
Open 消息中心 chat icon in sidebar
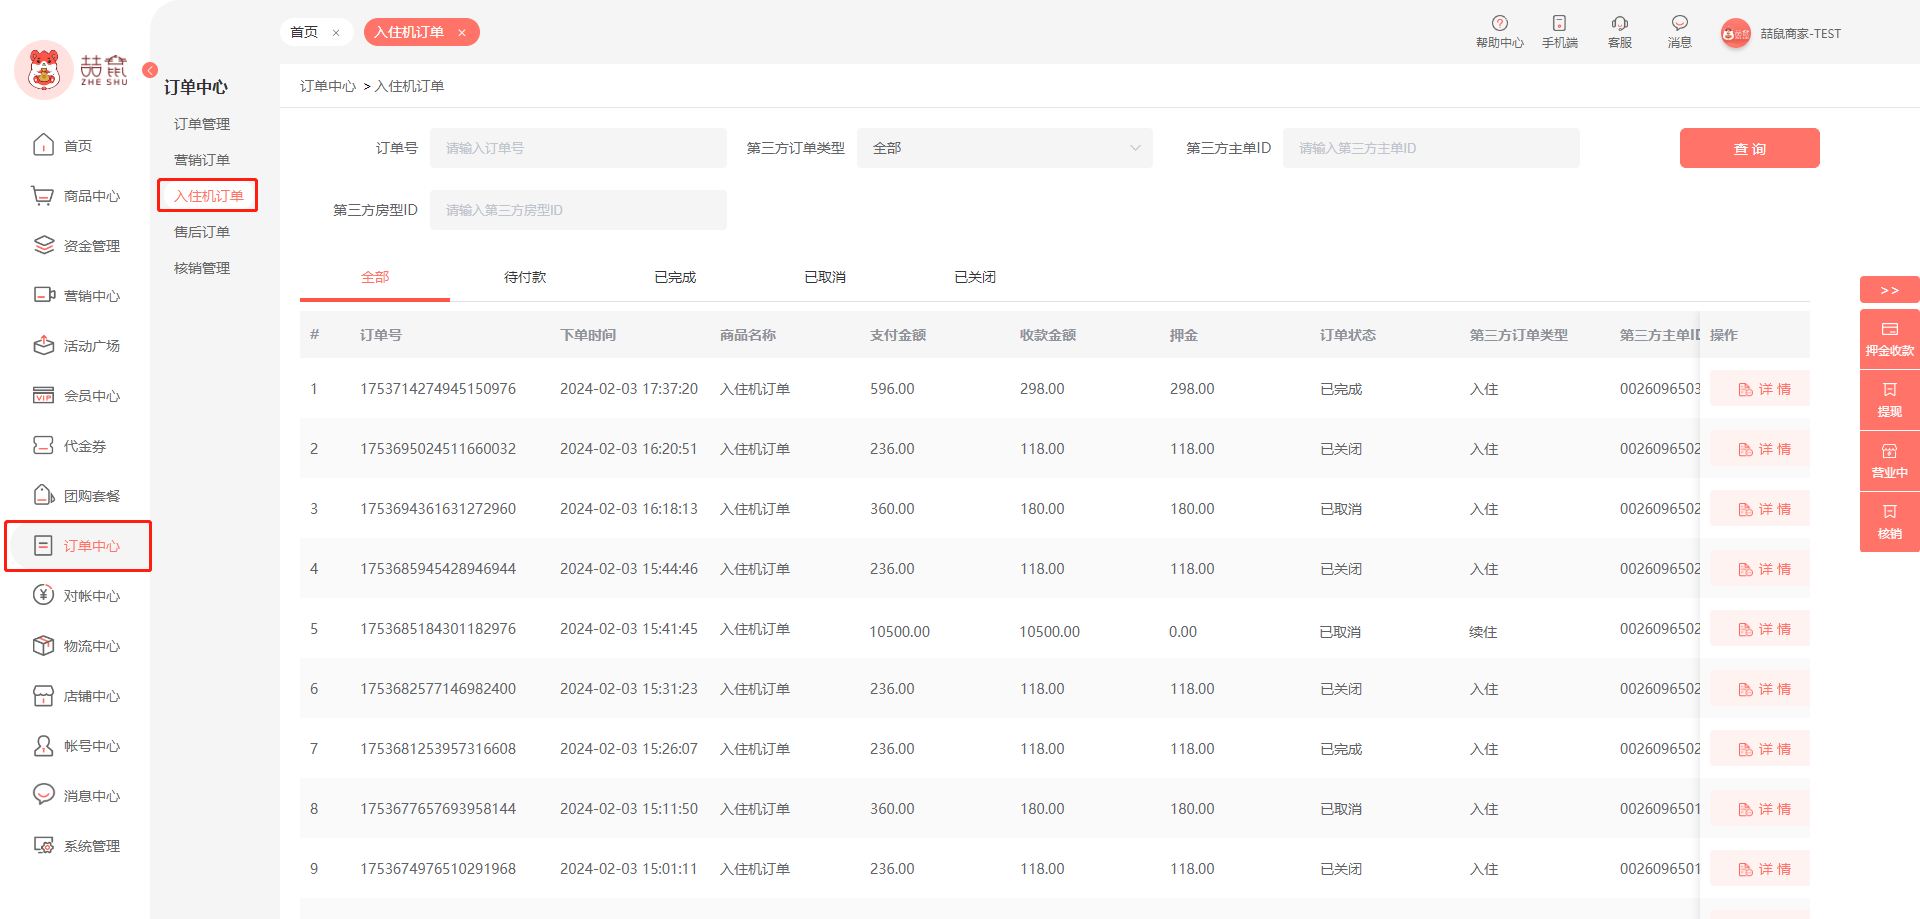click(x=43, y=795)
